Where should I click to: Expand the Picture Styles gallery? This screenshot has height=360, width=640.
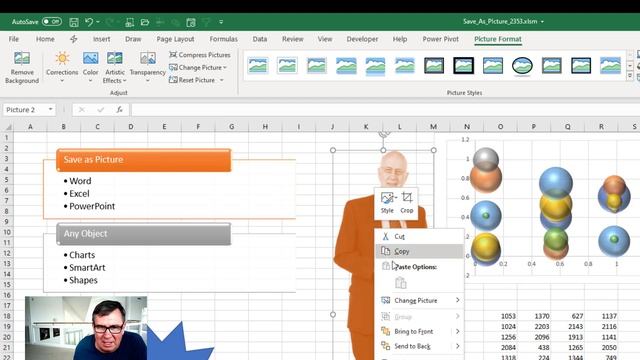[x=630, y=76]
